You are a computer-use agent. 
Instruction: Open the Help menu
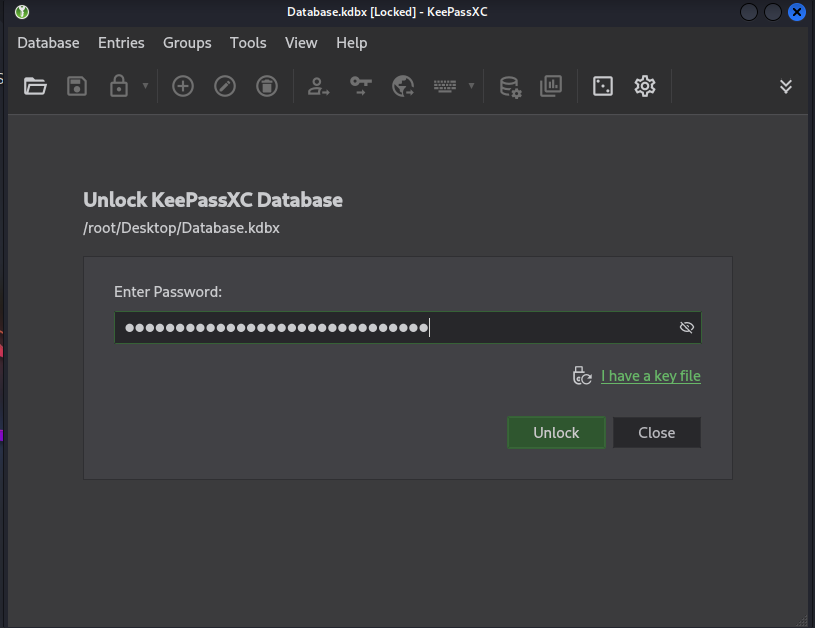[351, 43]
